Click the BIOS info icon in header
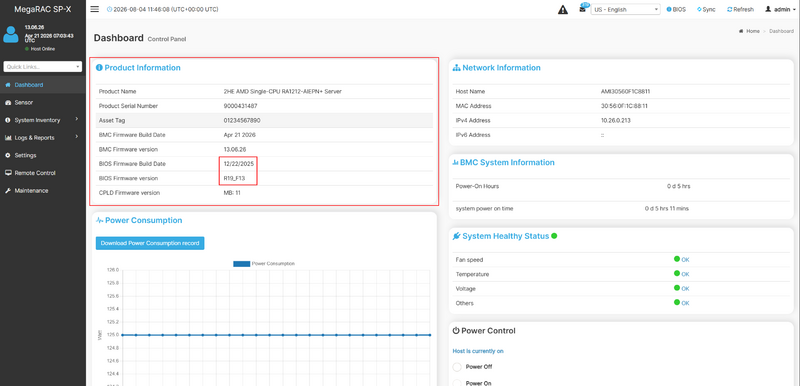The image size is (800, 386). (669, 9)
